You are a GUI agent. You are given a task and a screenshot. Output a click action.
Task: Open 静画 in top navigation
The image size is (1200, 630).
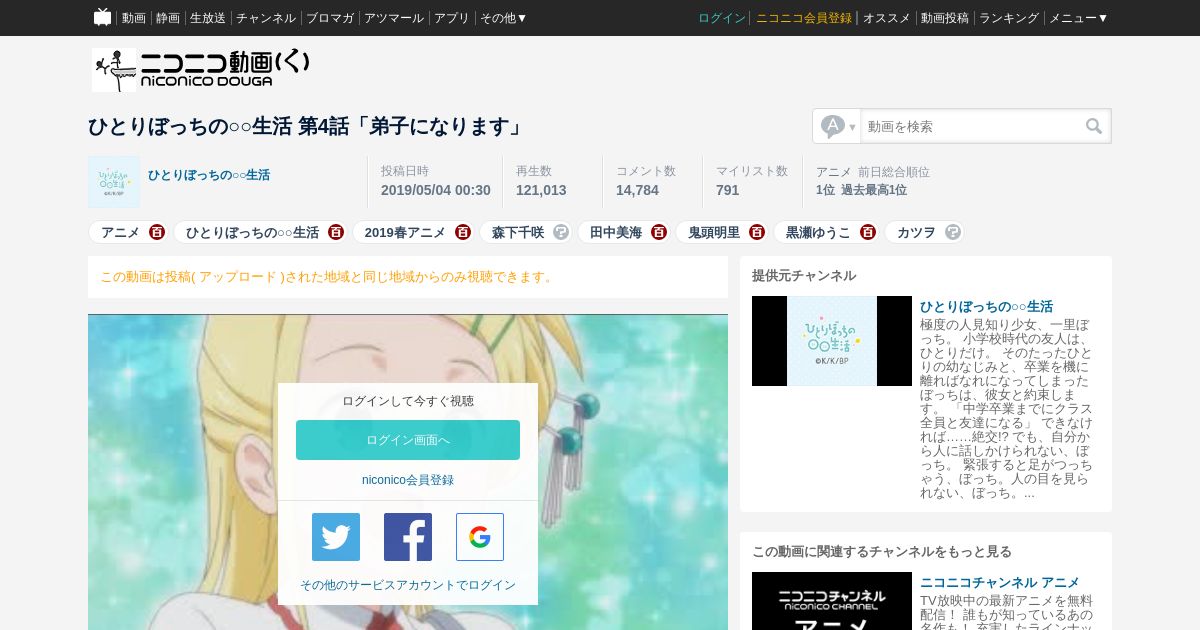point(168,18)
